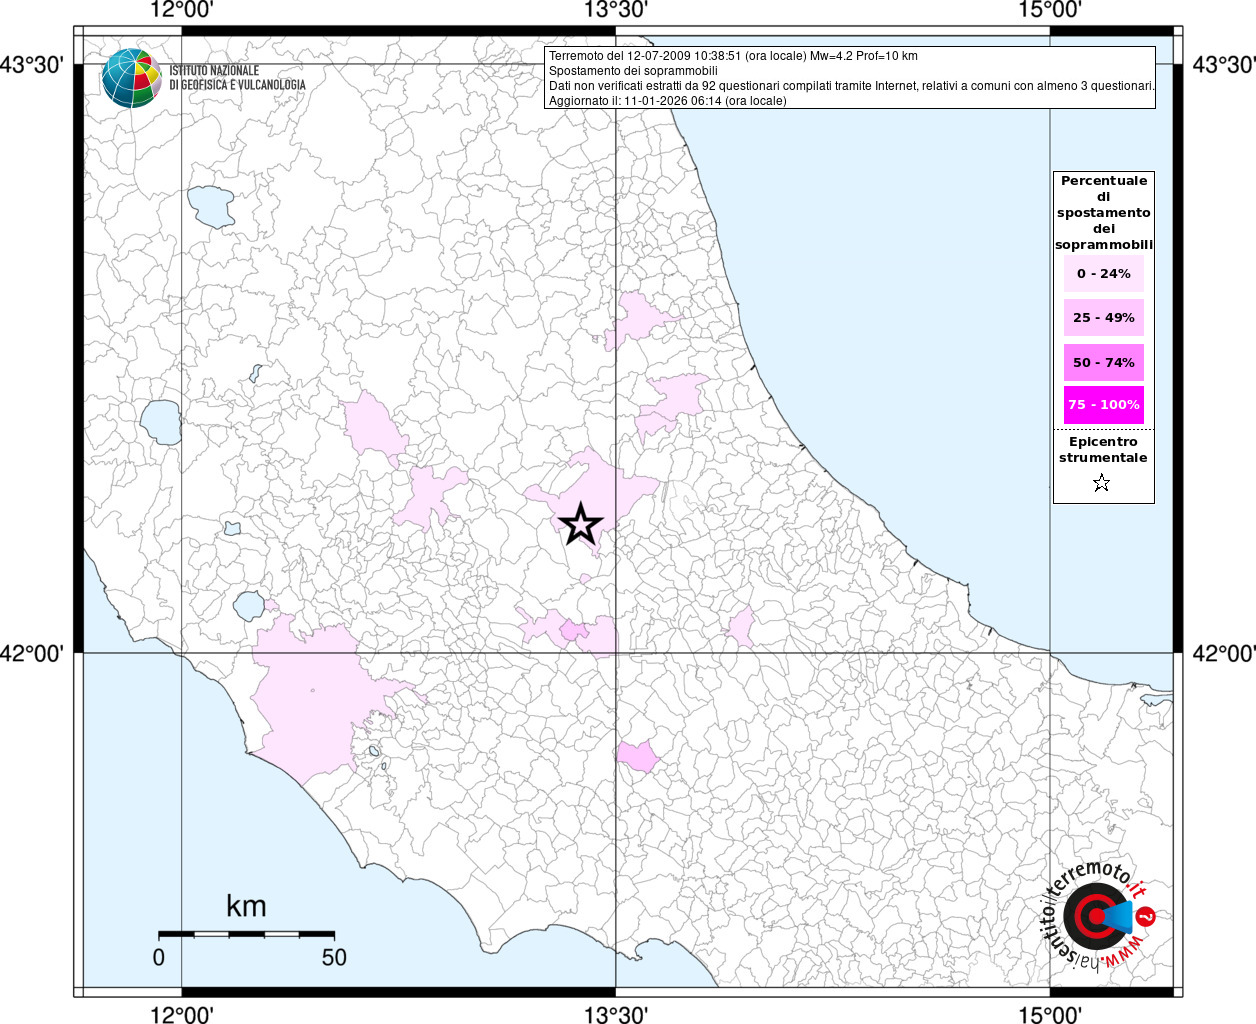Click the bottom 15°00' longitude label
Image resolution: width=1256 pixels, height=1024 pixels.
[x=1050, y=1015]
